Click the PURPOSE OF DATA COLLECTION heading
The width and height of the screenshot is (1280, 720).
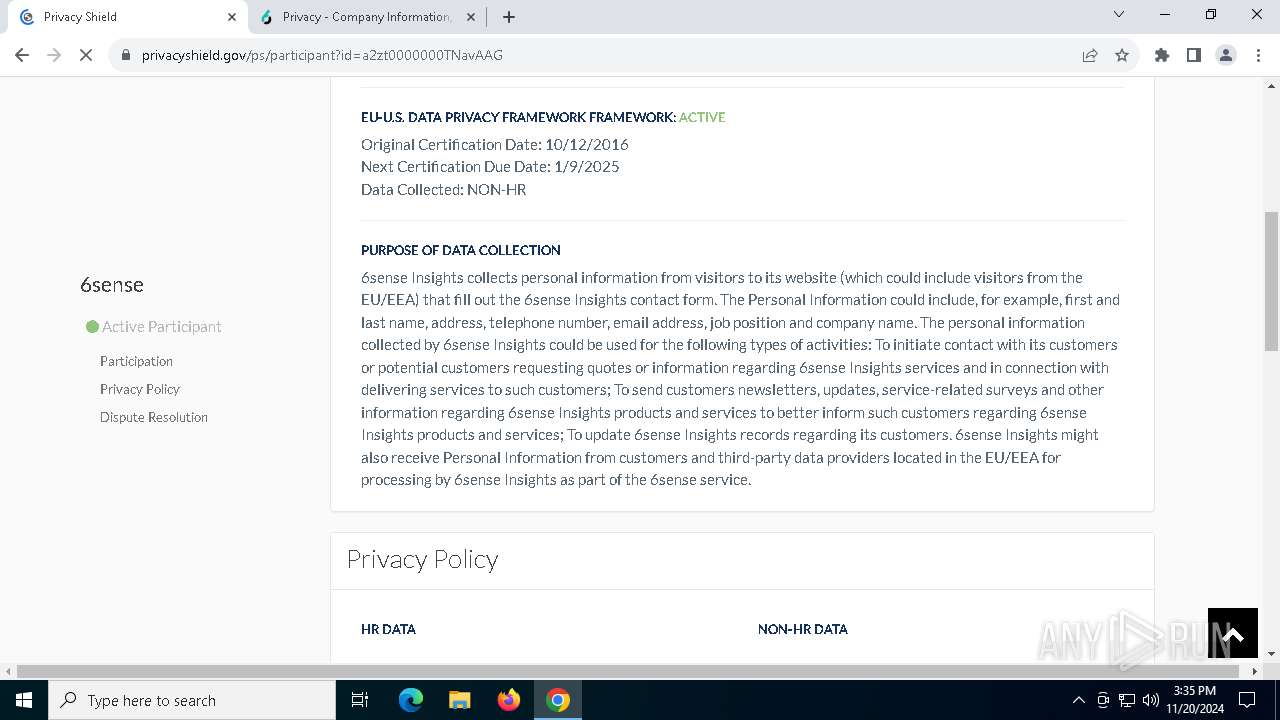[461, 250]
